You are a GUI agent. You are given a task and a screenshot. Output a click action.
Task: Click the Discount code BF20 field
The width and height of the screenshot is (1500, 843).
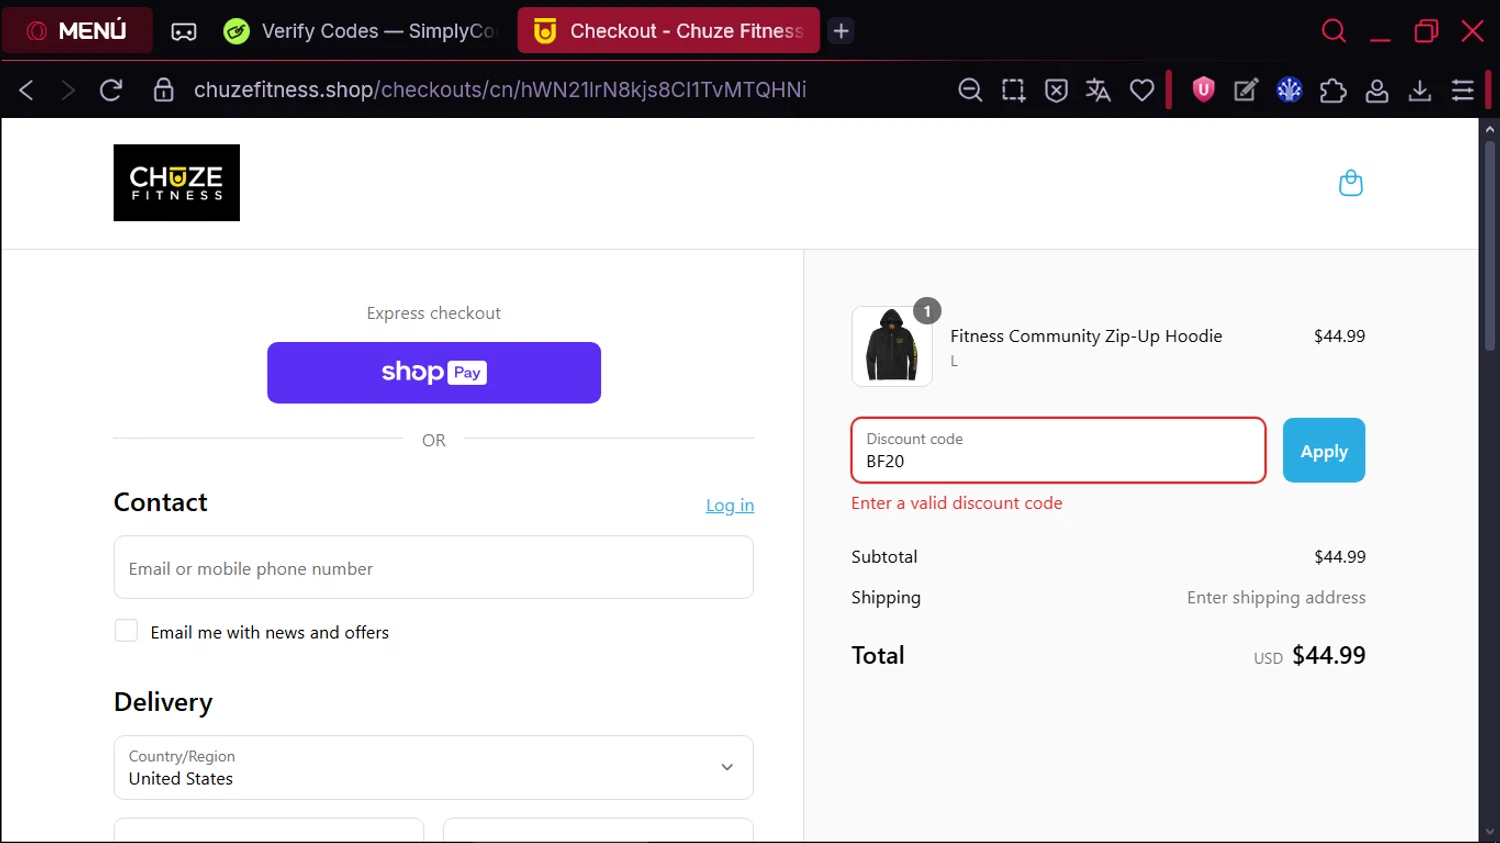point(1058,450)
